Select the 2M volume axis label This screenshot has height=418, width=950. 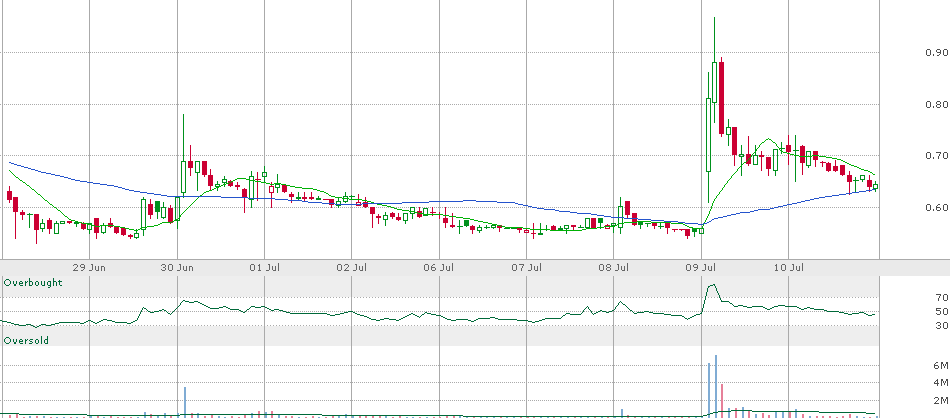pyautogui.click(x=940, y=400)
